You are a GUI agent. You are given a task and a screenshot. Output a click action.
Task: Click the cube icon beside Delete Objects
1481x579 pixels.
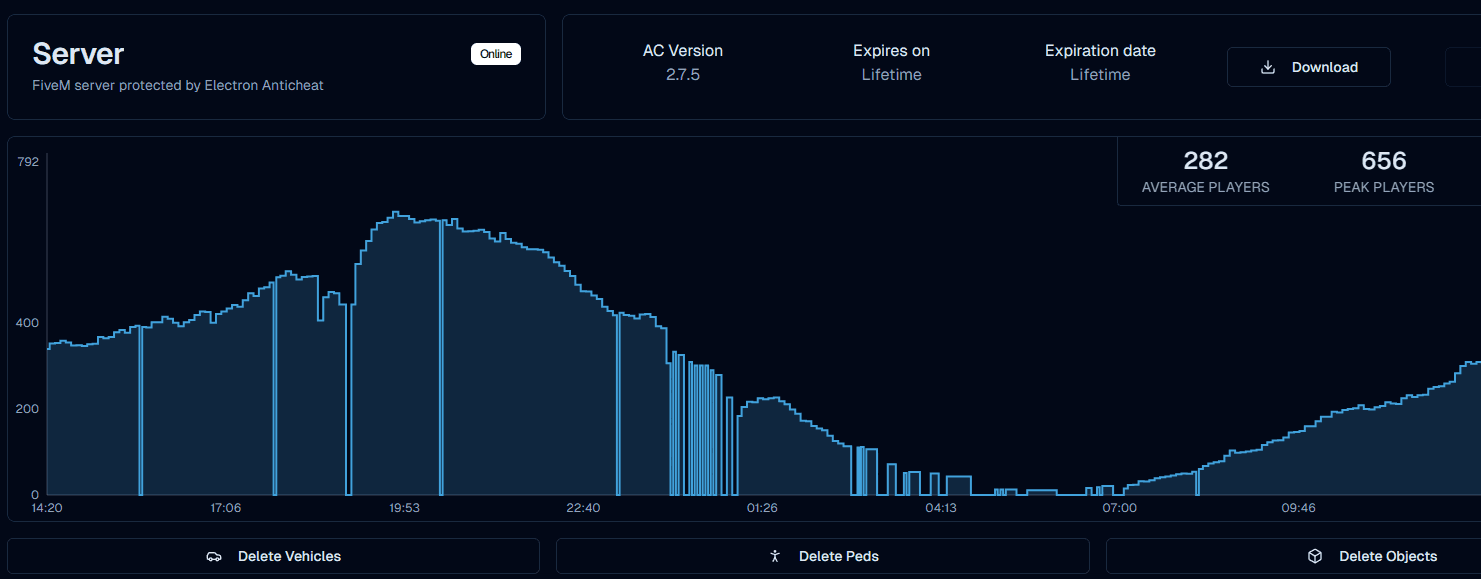point(1315,556)
